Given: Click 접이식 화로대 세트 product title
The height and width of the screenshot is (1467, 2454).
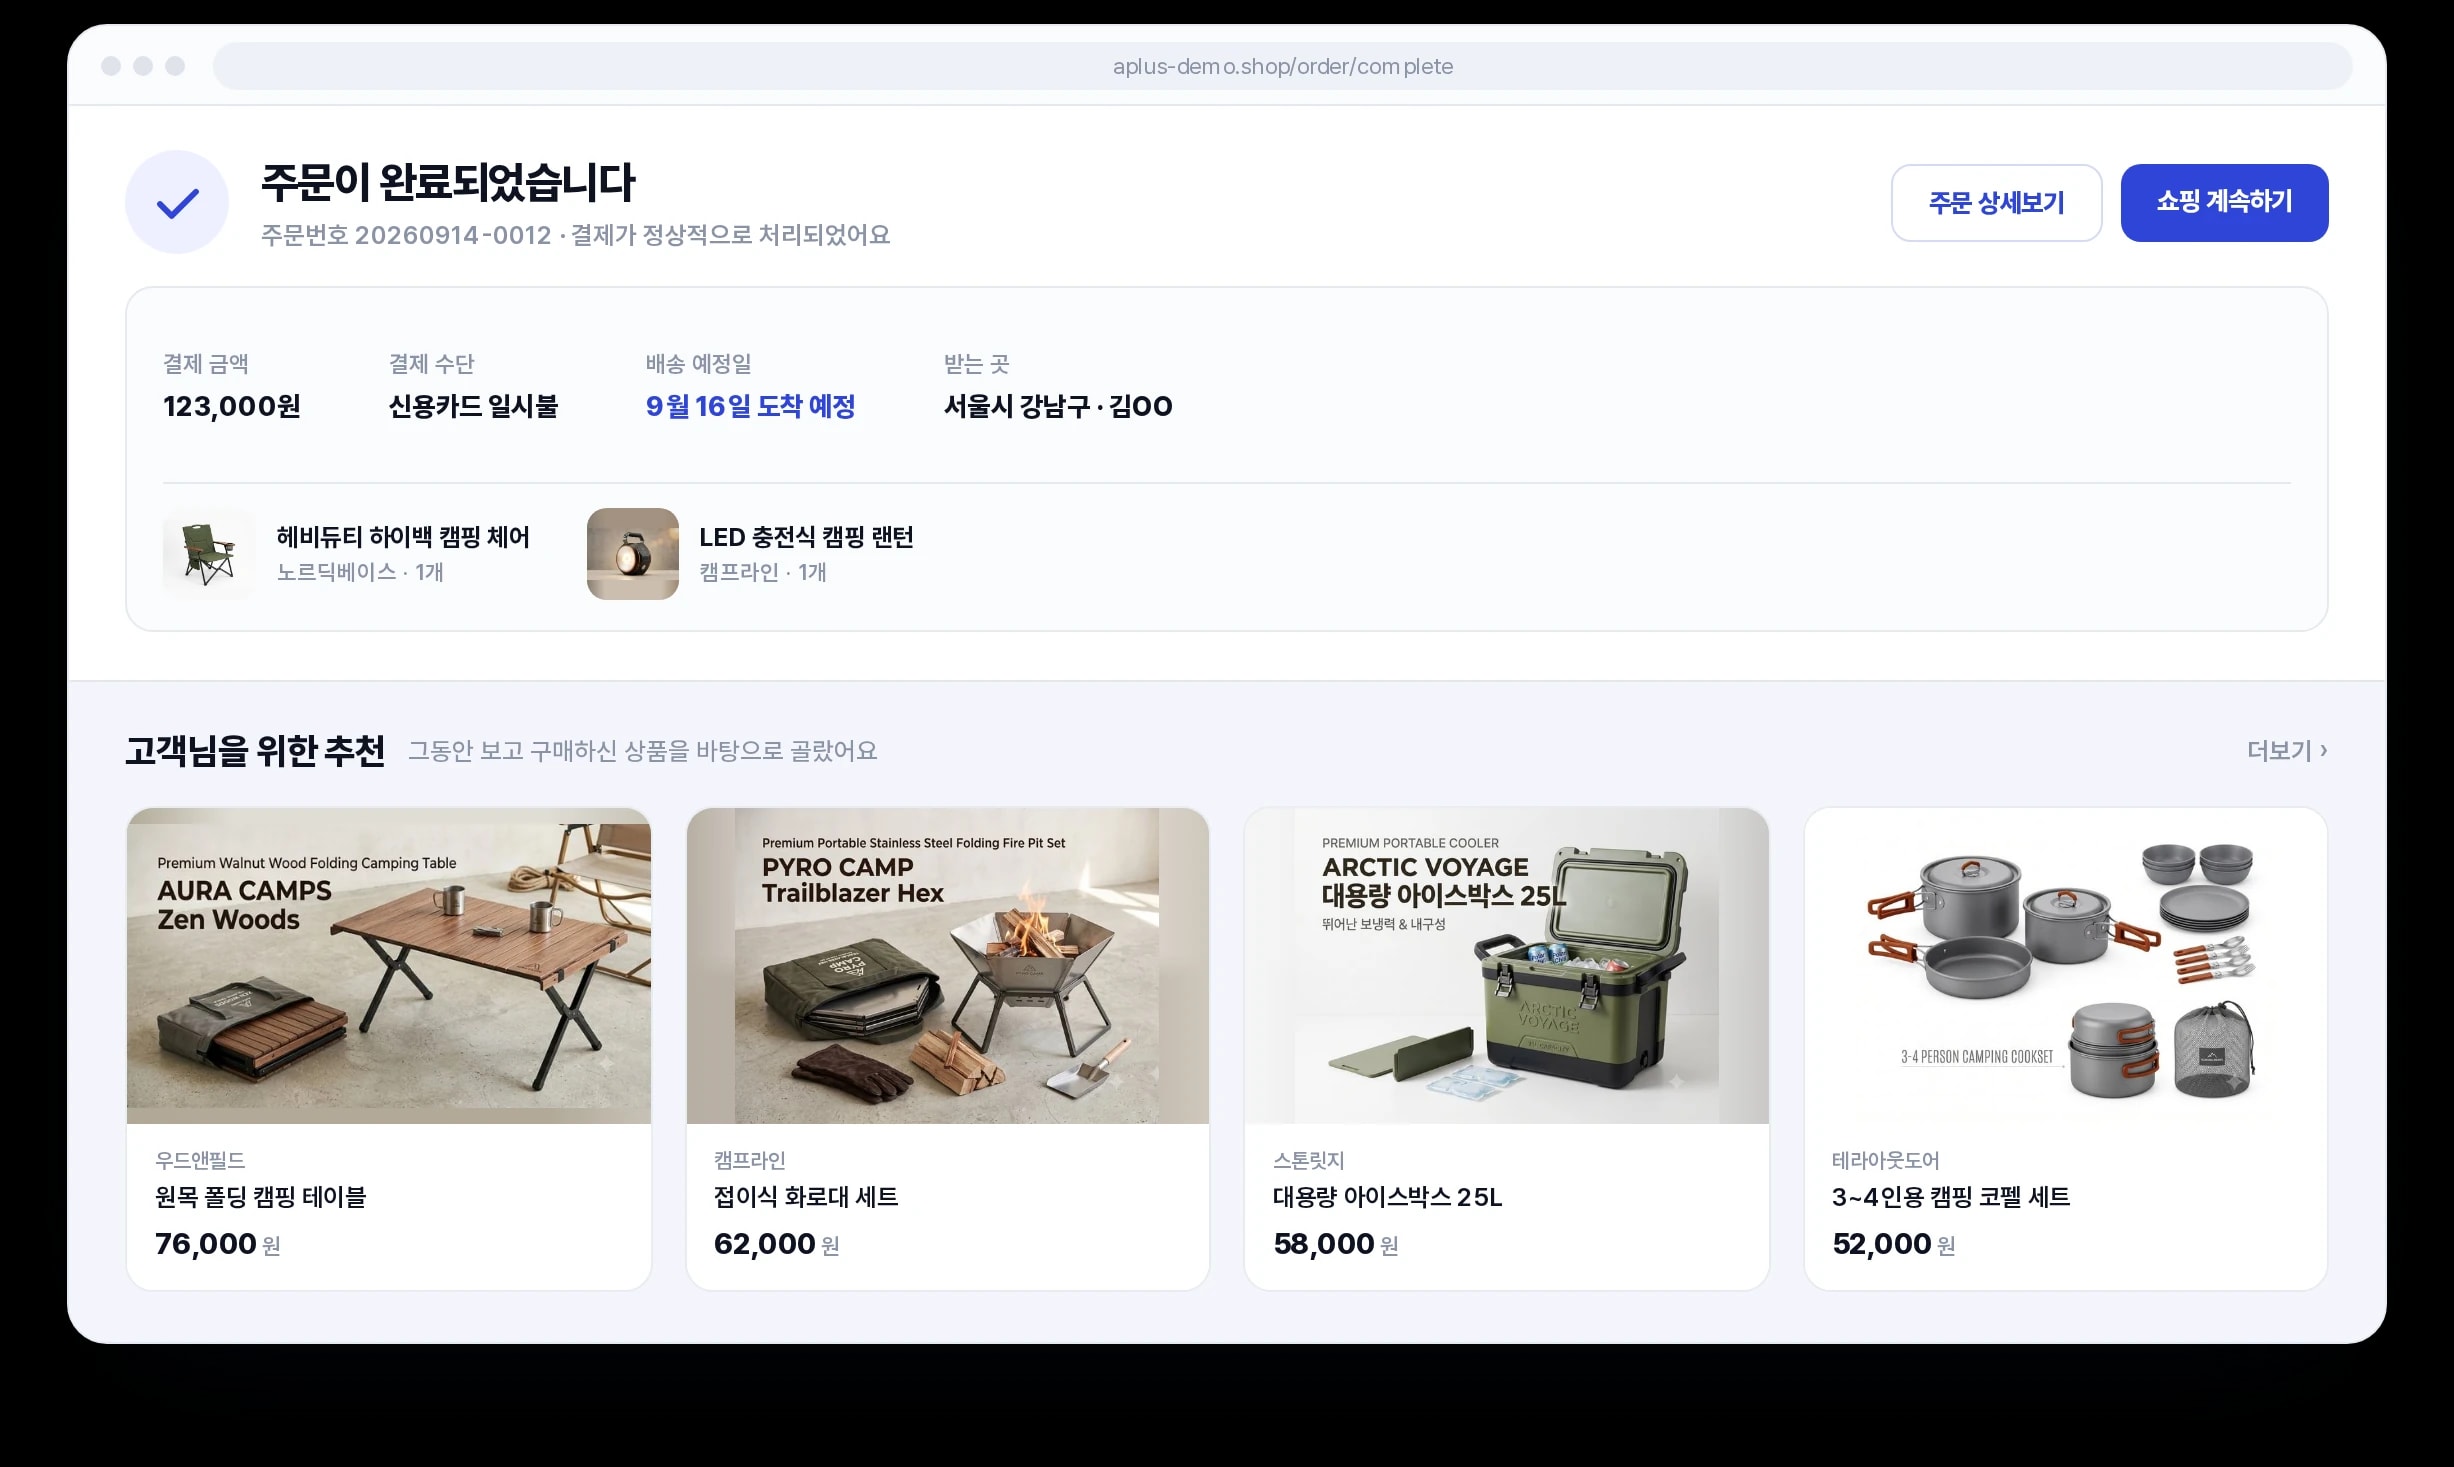Looking at the screenshot, I should click(806, 1197).
